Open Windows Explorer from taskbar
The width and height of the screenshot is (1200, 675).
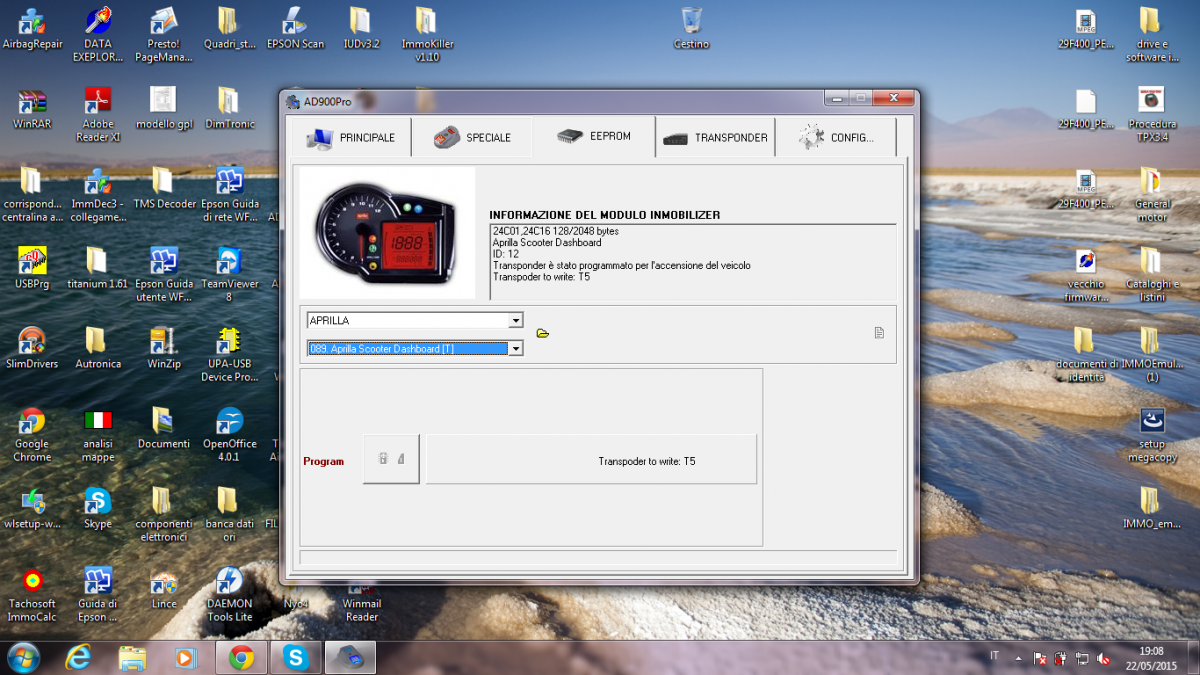[x=132, y=658]
